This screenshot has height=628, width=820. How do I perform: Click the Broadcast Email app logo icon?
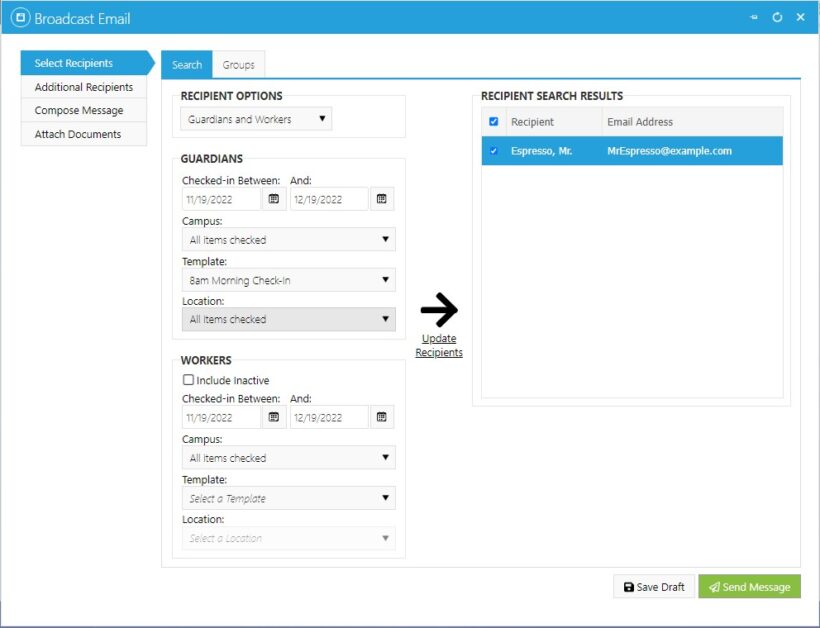click(x=19, y=18)
